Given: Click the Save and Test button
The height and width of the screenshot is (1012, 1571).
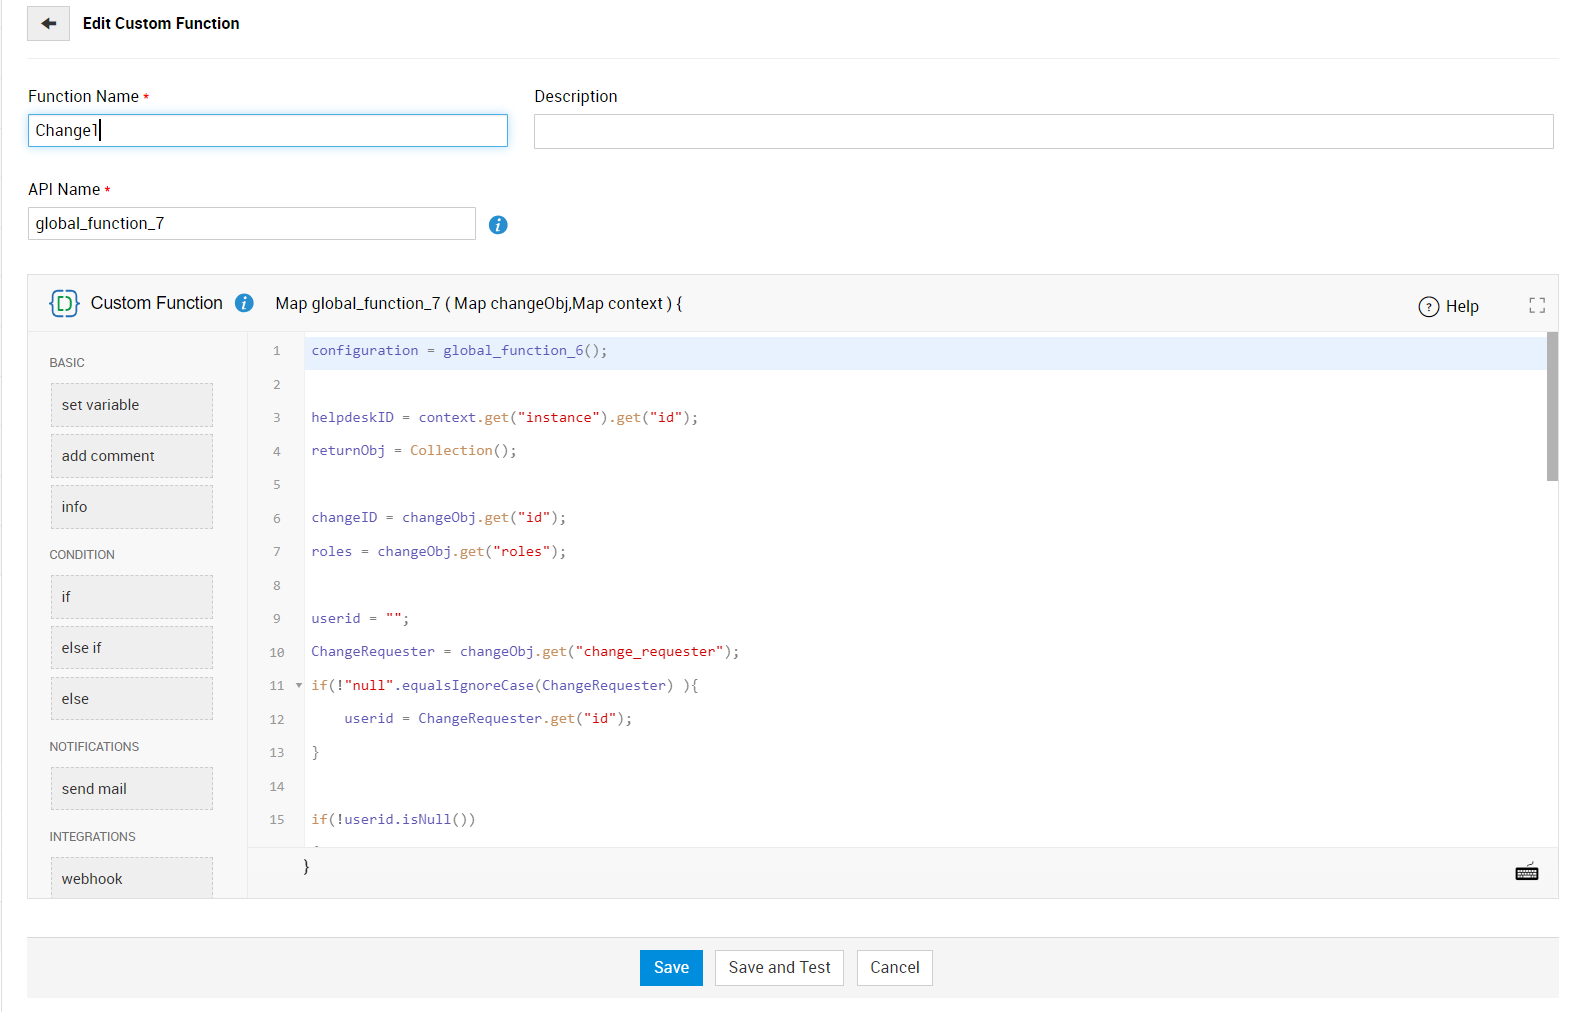Looking at the screenshot, I should tap(779, 968).
